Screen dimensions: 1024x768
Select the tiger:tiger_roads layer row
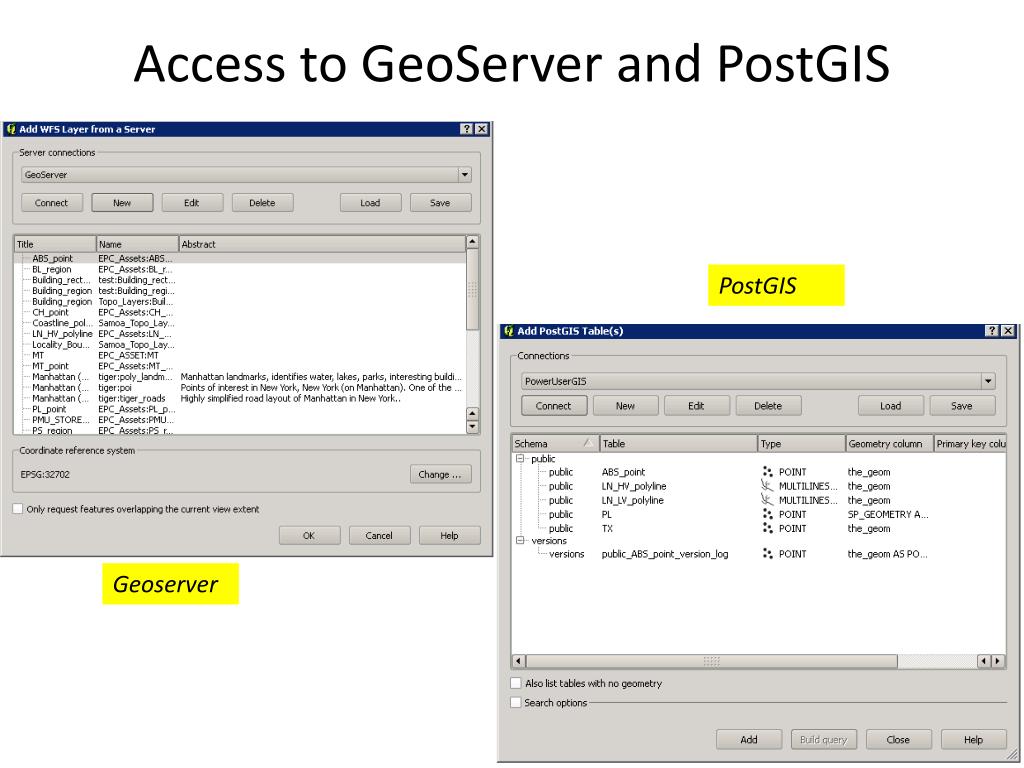click(x=240, y=398)
